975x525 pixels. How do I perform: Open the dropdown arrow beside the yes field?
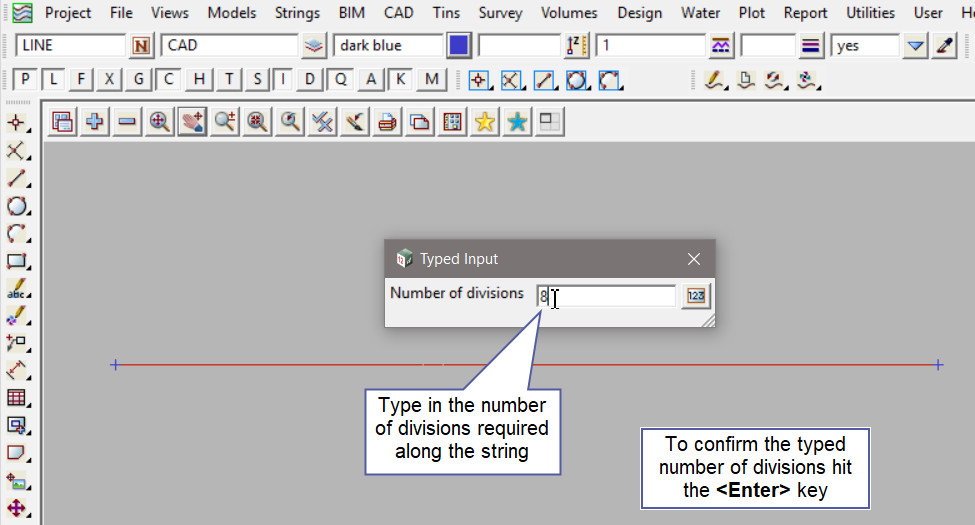pyautogui.click(x=916, y=46)
